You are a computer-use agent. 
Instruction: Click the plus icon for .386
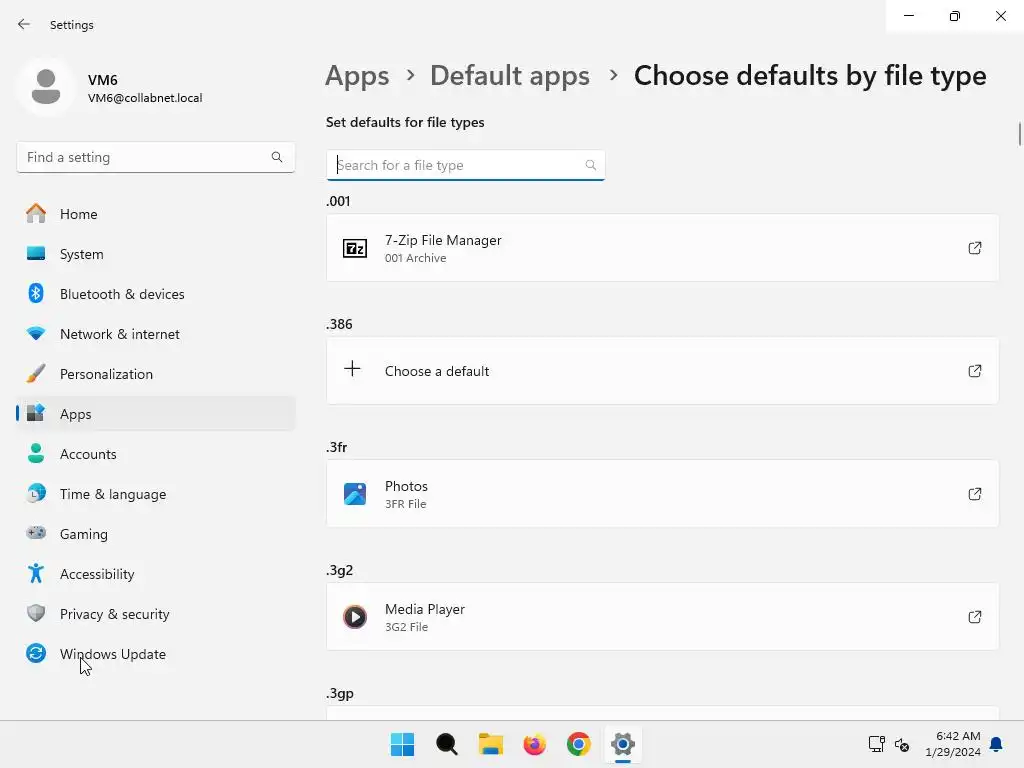(352, 370)
